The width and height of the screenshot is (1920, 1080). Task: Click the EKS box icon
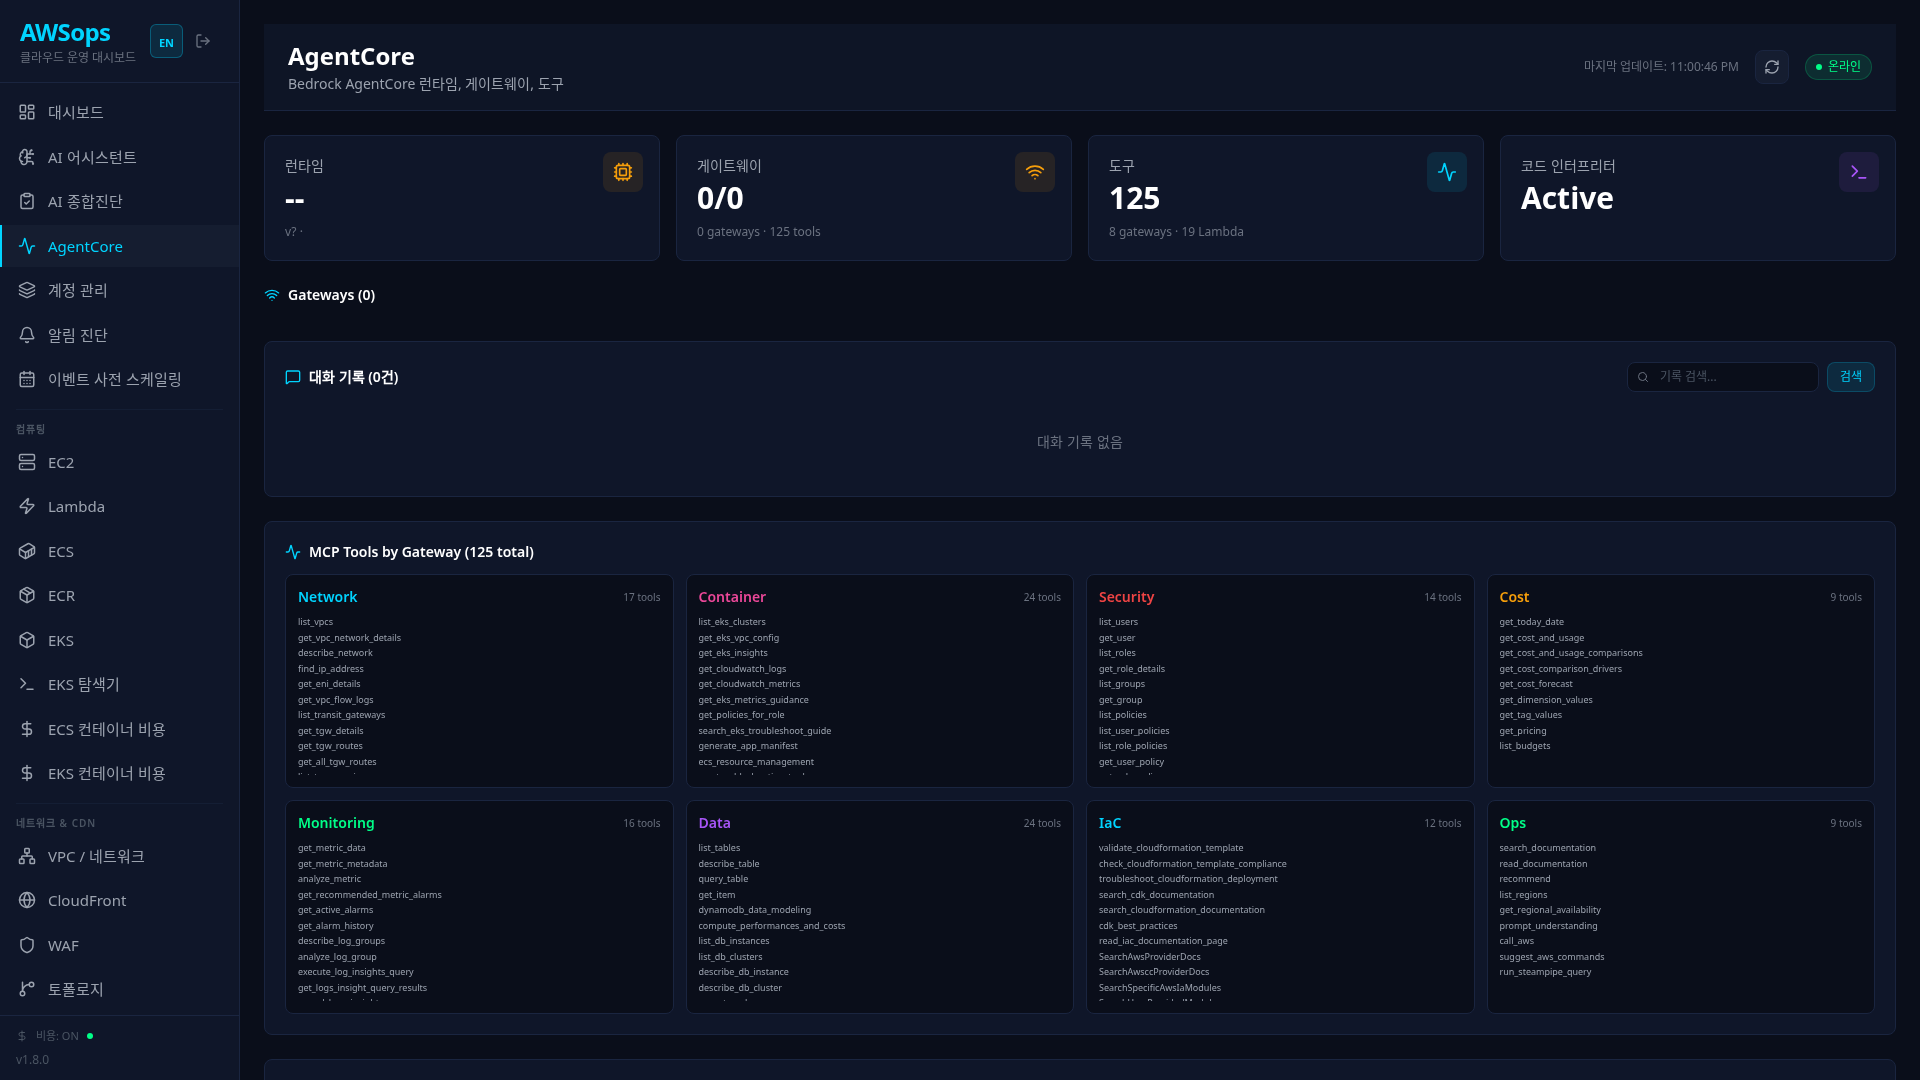click(27, 640)
